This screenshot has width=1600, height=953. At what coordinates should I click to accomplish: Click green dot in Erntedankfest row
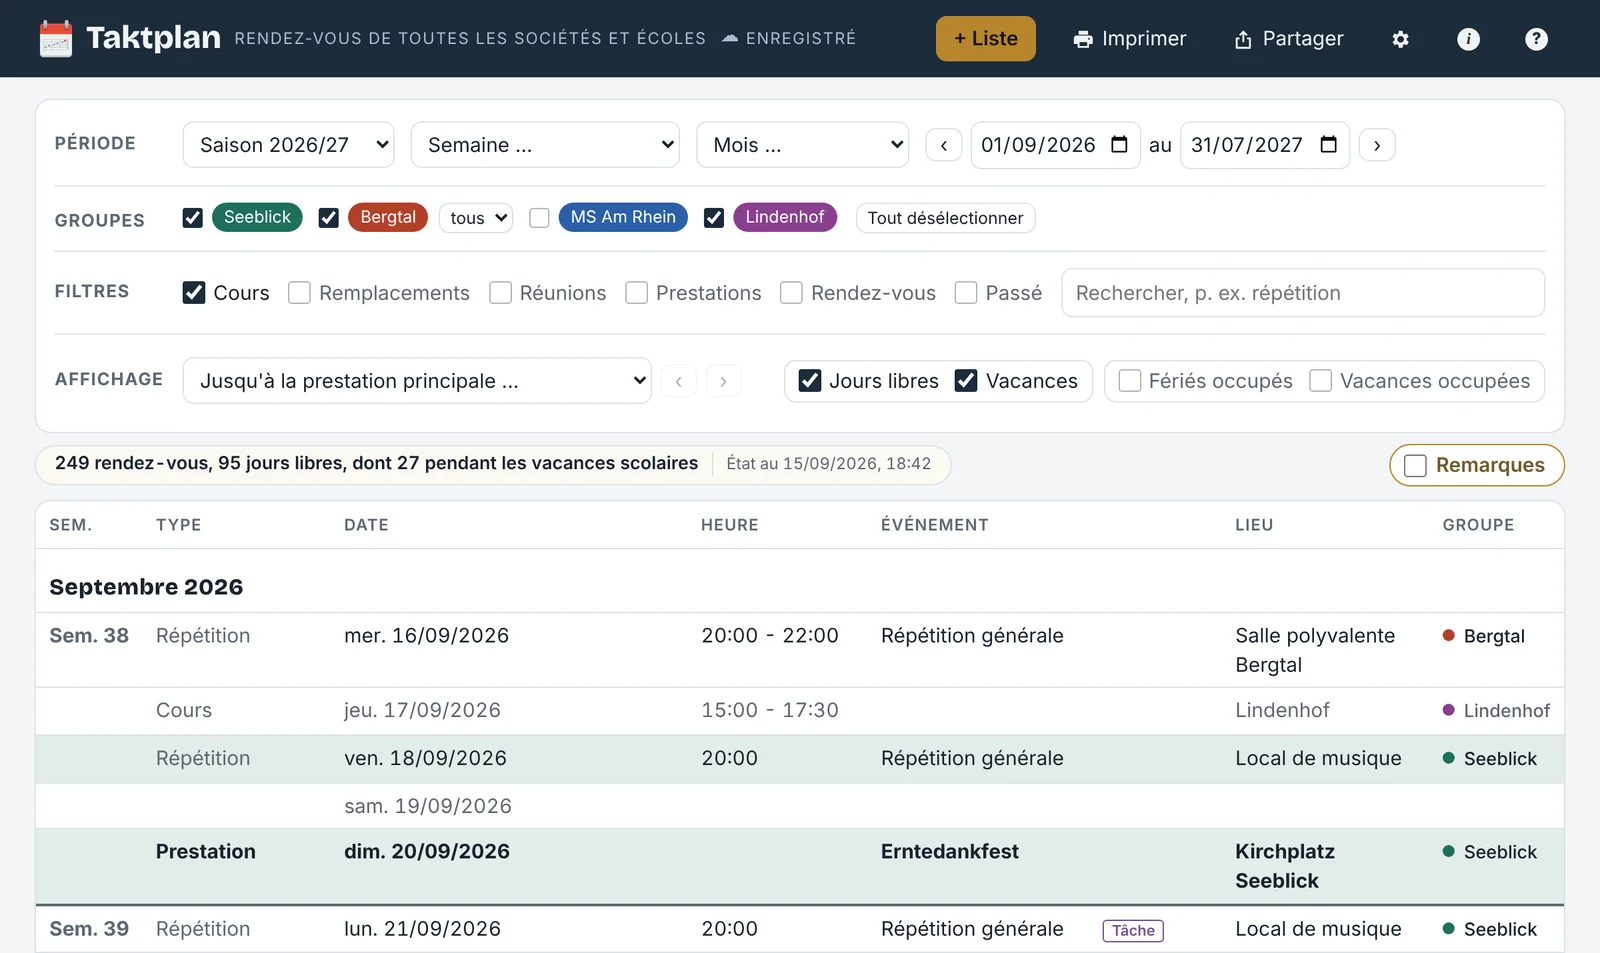pyautogui.click(x=1448, y=851)
